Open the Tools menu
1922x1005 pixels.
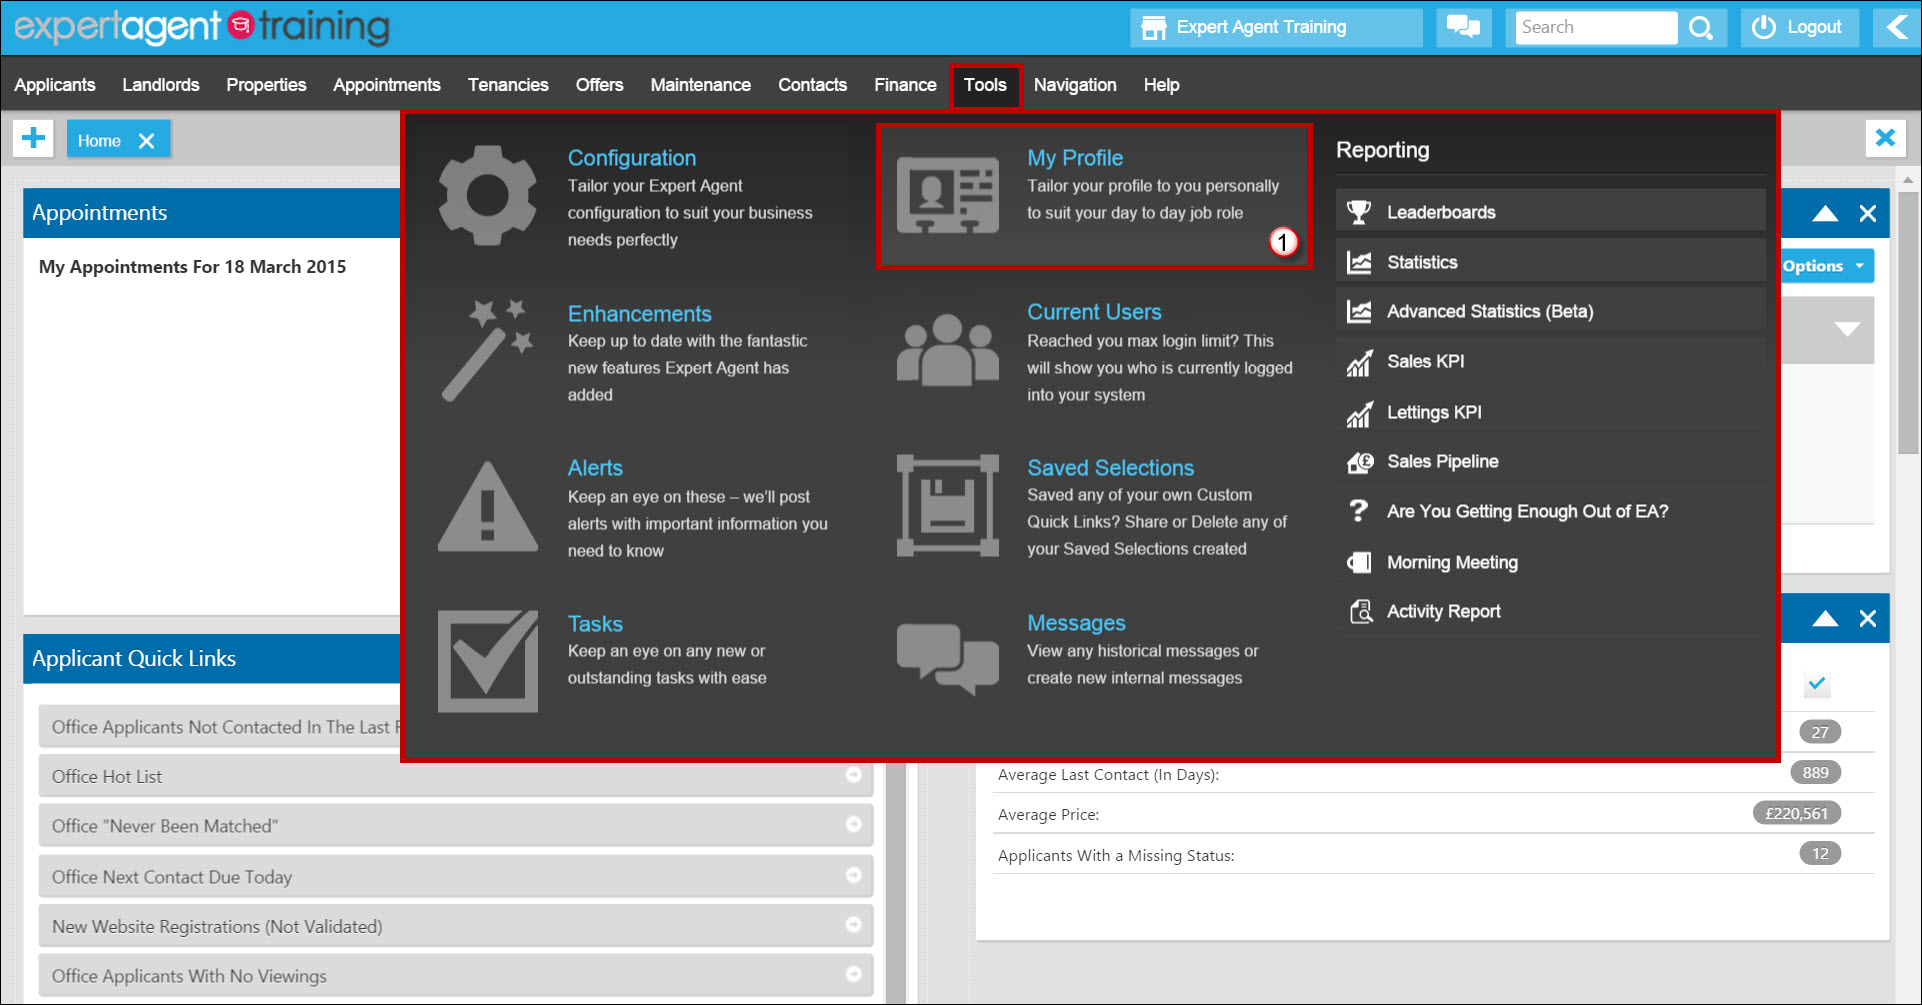pos(985,85)
